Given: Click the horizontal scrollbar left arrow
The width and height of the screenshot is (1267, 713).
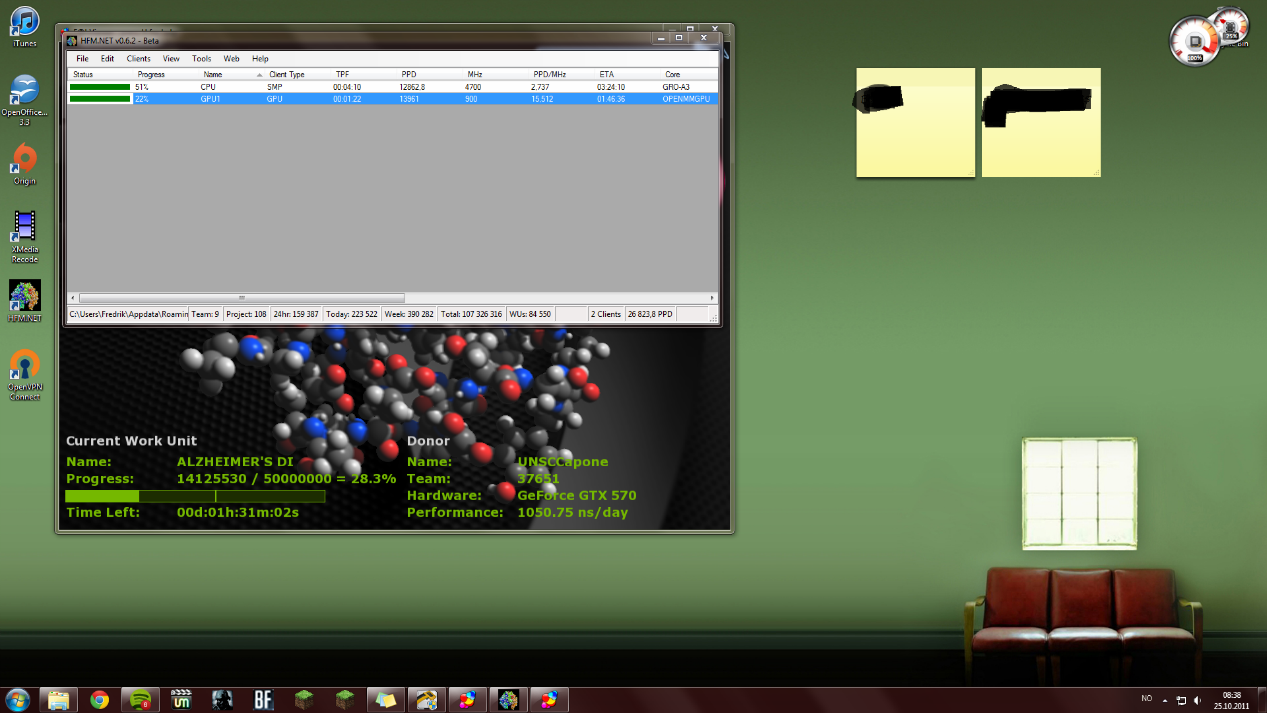Looking at the screenshot, I should pyautogui.click(x=72, y=298).
